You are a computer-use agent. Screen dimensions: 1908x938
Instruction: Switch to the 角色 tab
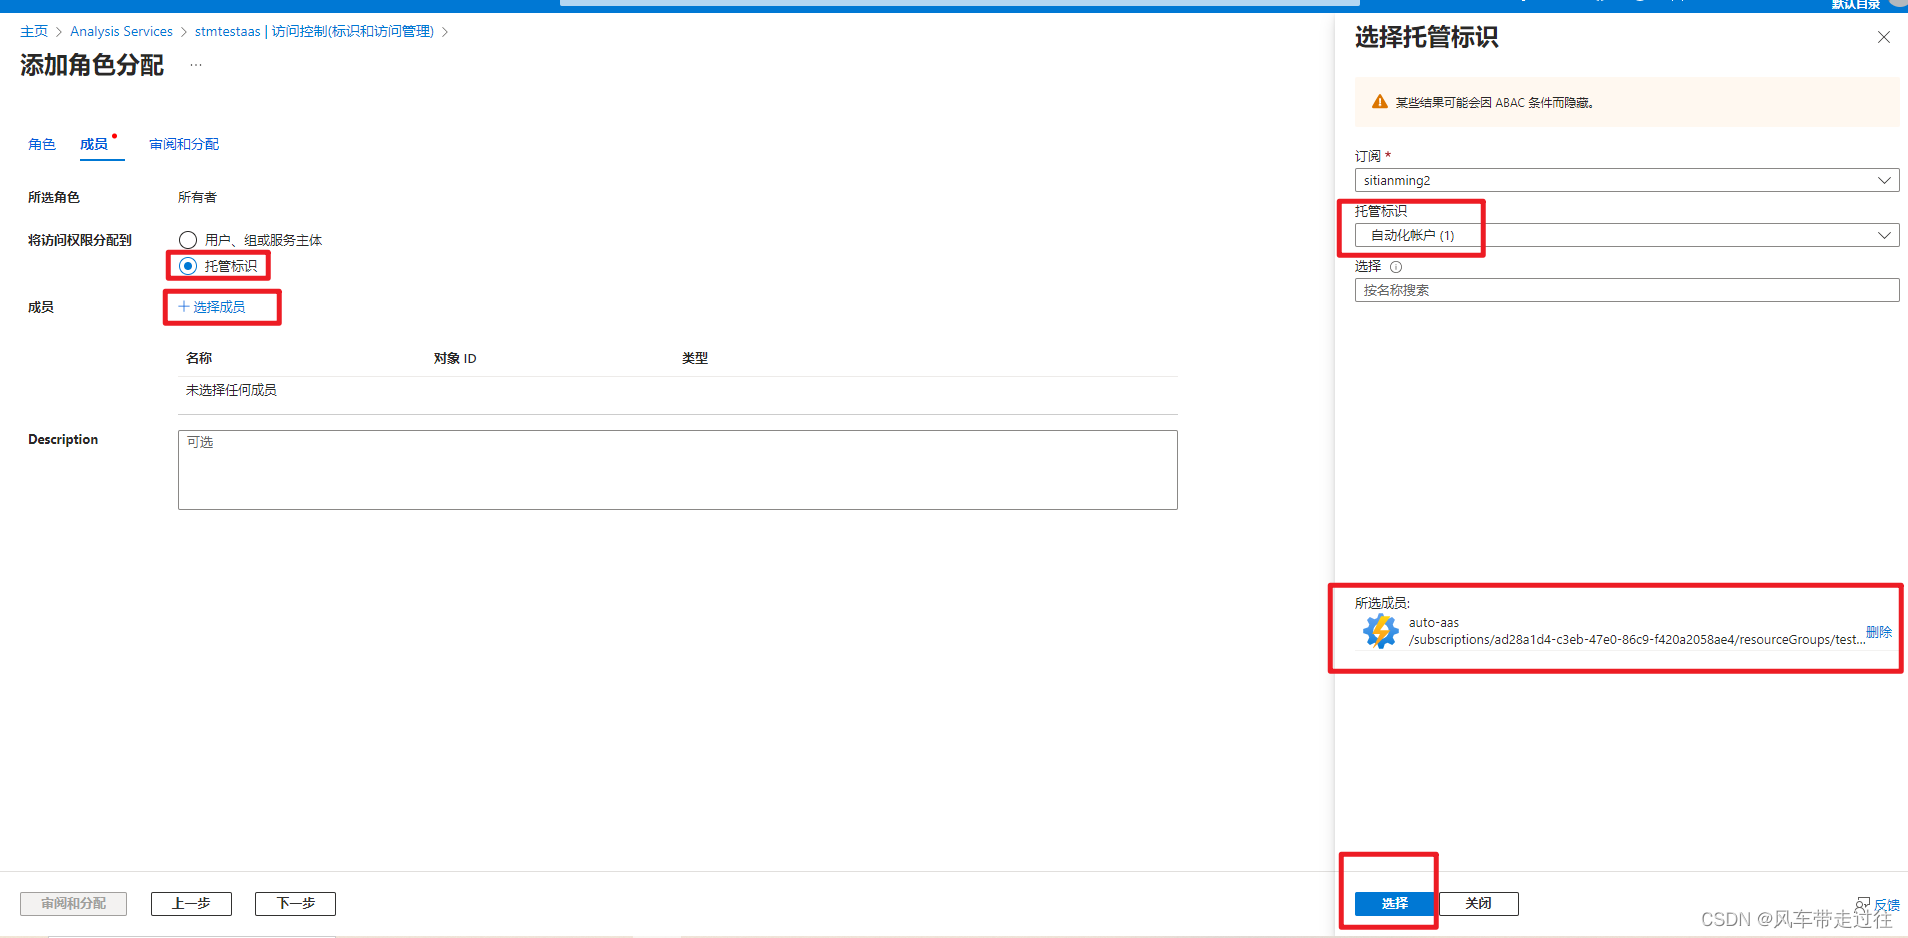click(42, 144)
